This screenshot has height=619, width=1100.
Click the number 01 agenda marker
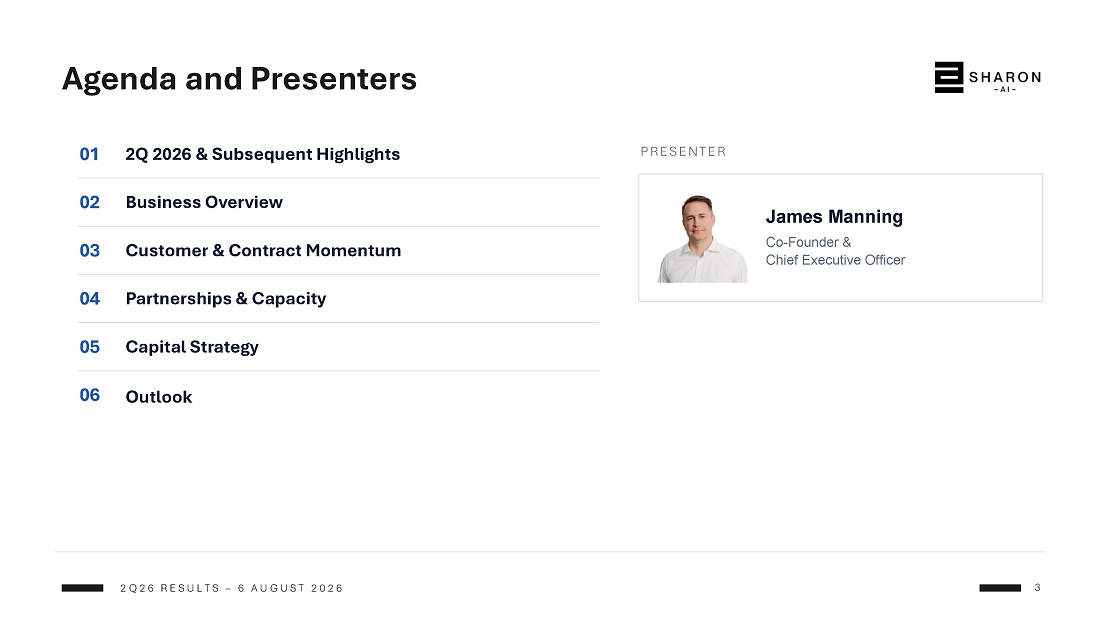point(89,154)
